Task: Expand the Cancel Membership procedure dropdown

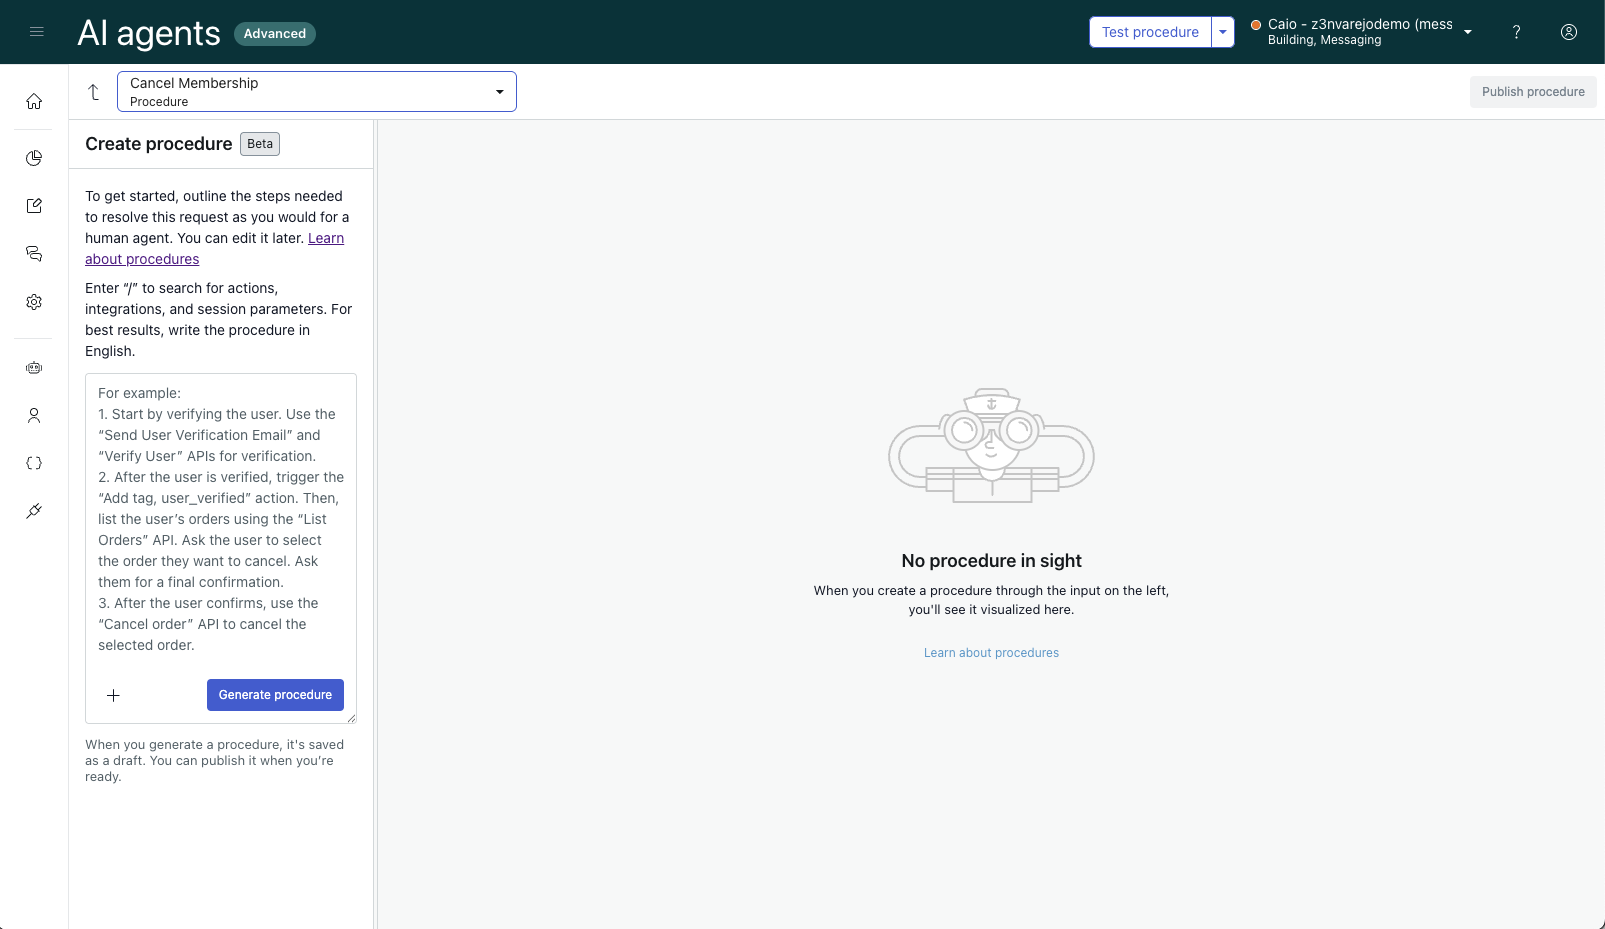Action: pos(499,92)
